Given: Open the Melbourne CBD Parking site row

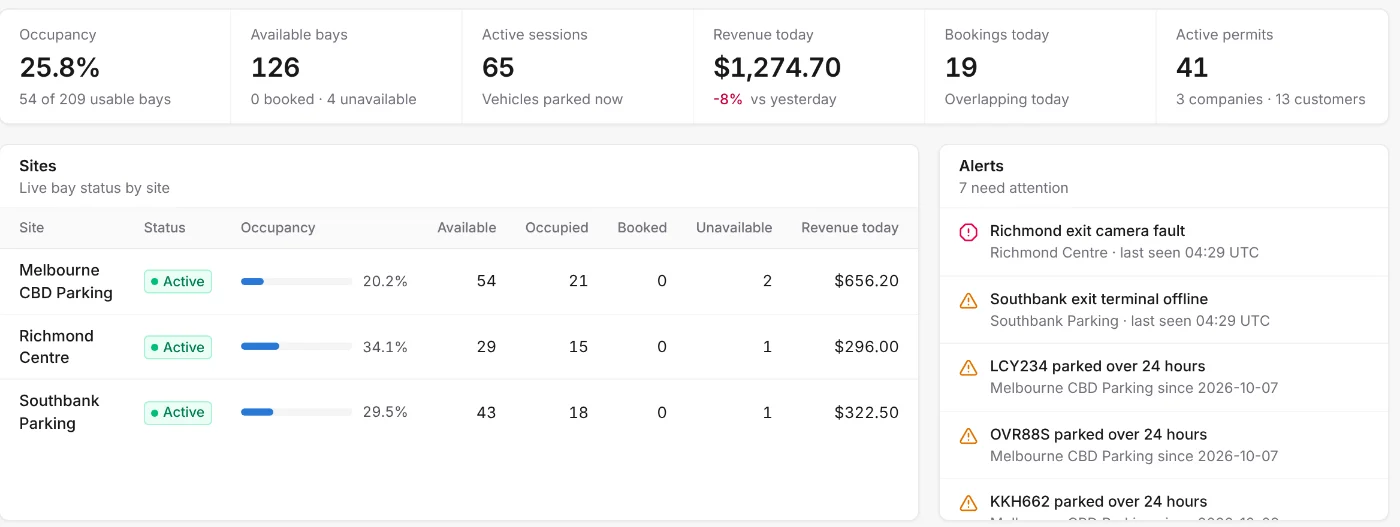Looking at the screenshot, I should (459, 281).
